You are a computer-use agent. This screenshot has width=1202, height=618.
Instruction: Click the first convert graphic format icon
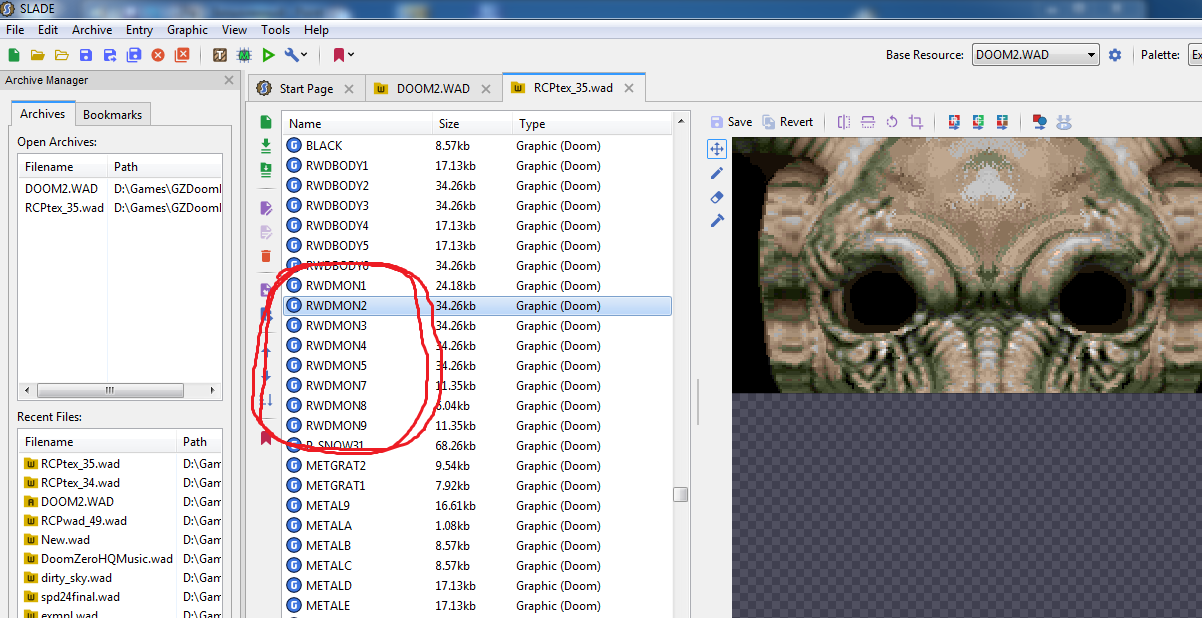954,122
